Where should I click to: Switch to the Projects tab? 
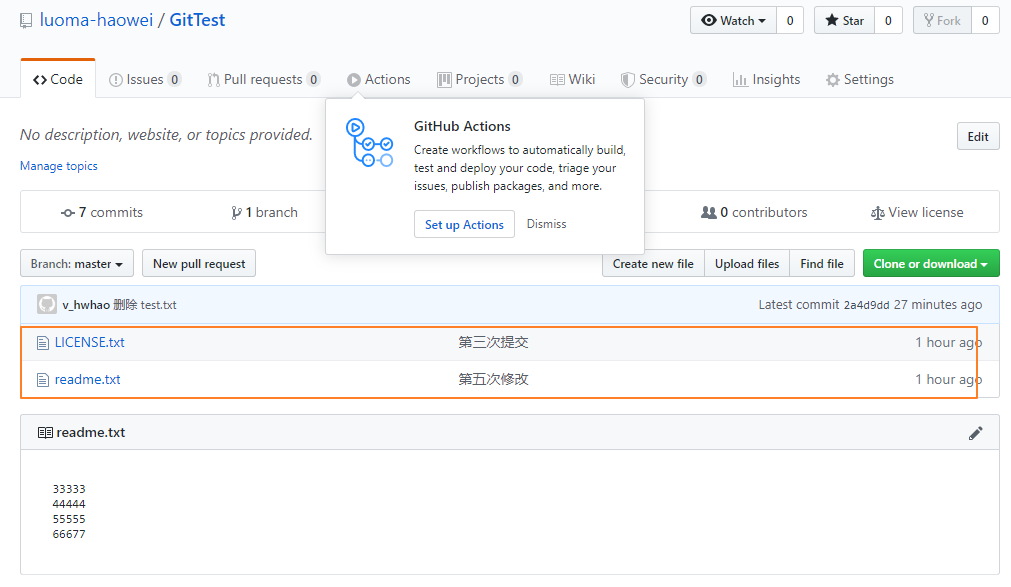(x=480, y=79)
